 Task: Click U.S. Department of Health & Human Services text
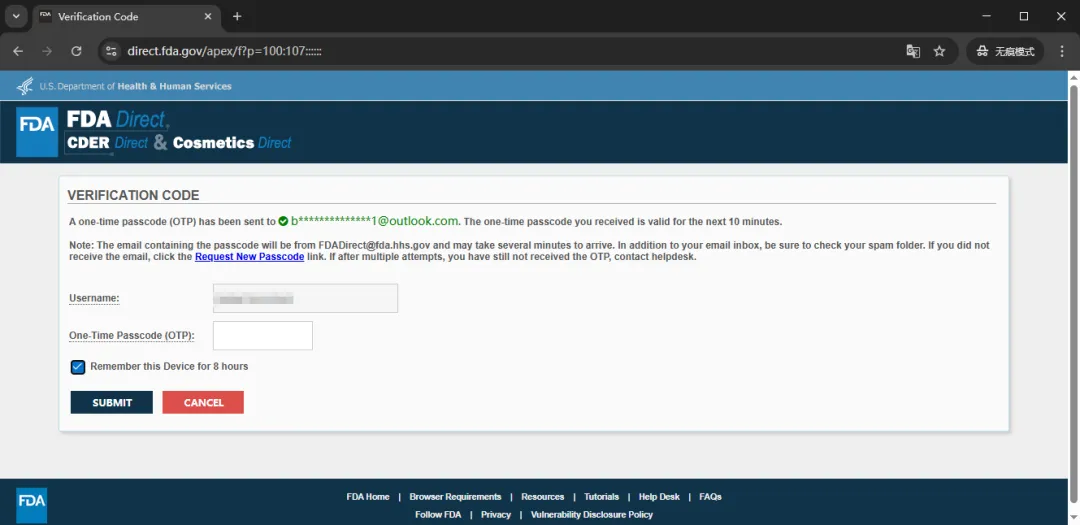(135, 87)
